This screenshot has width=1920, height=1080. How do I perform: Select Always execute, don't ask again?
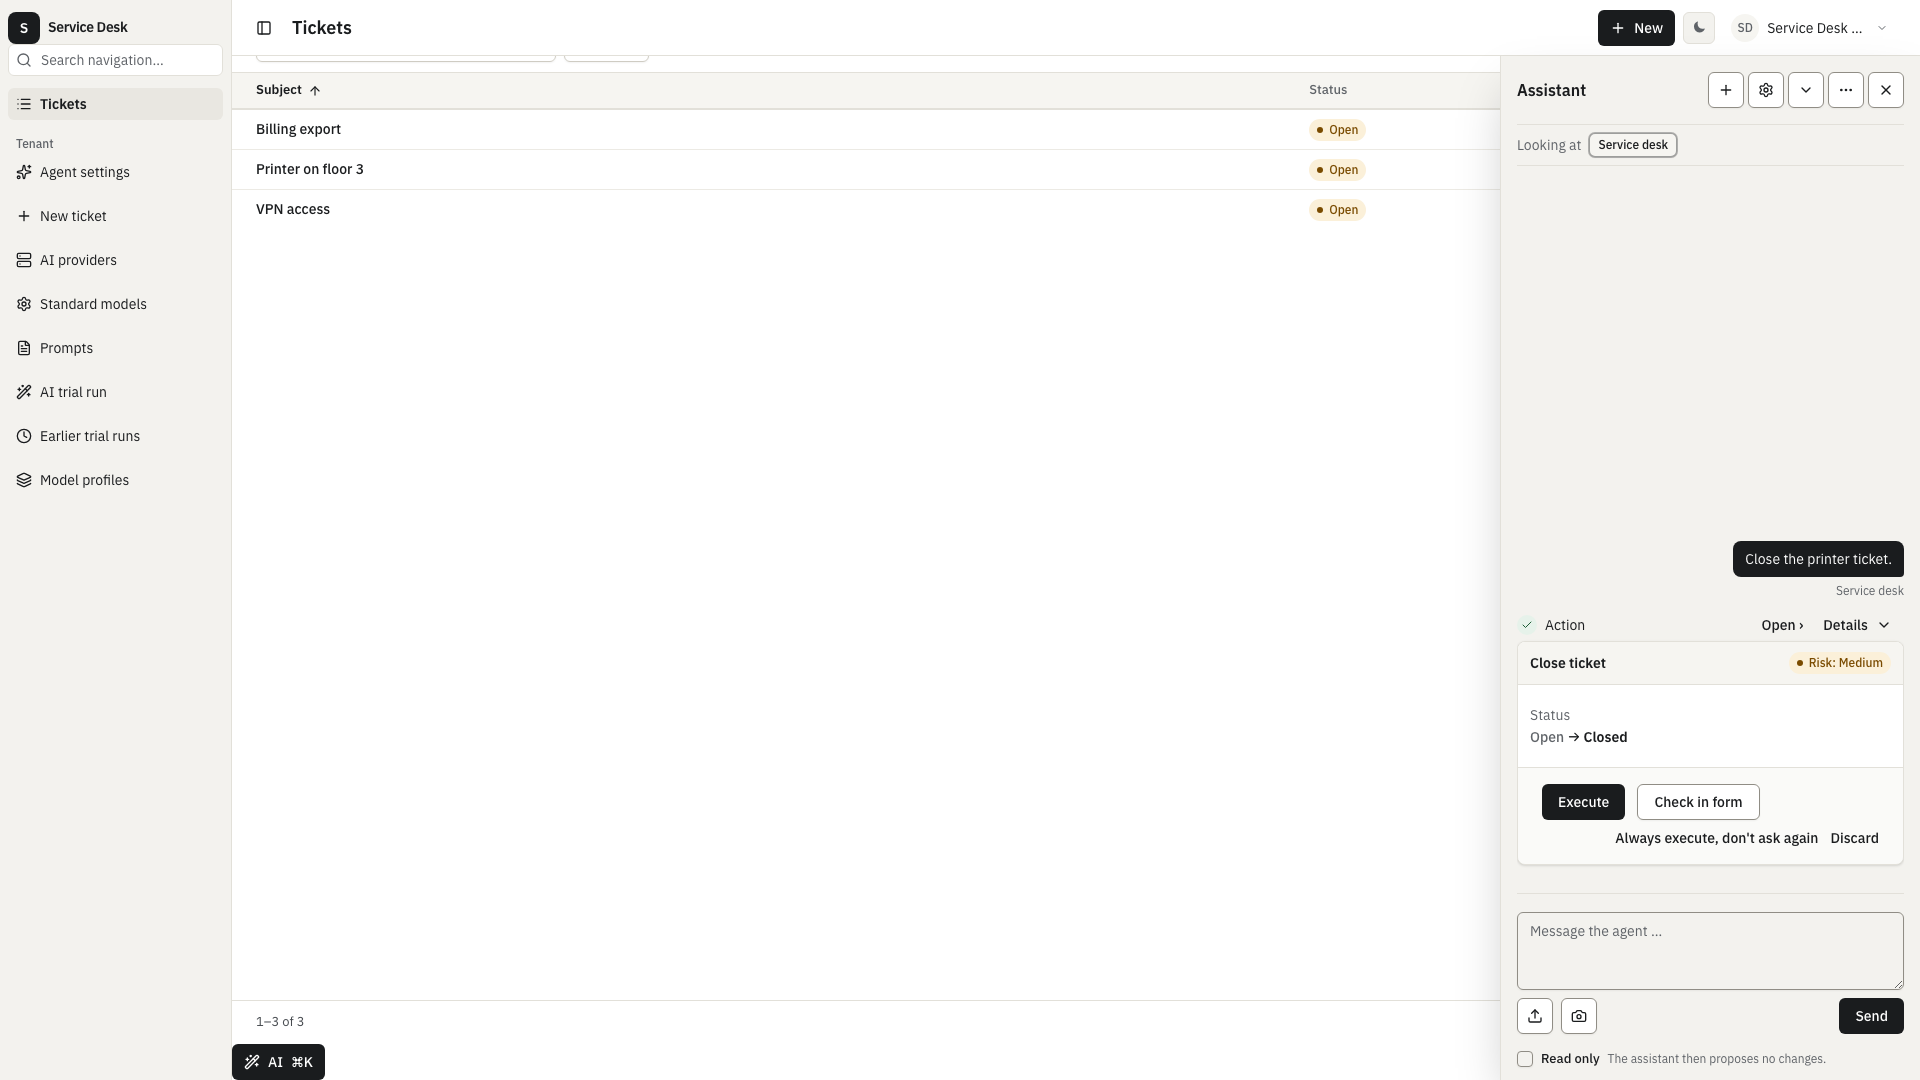[x=1716, y=838]
